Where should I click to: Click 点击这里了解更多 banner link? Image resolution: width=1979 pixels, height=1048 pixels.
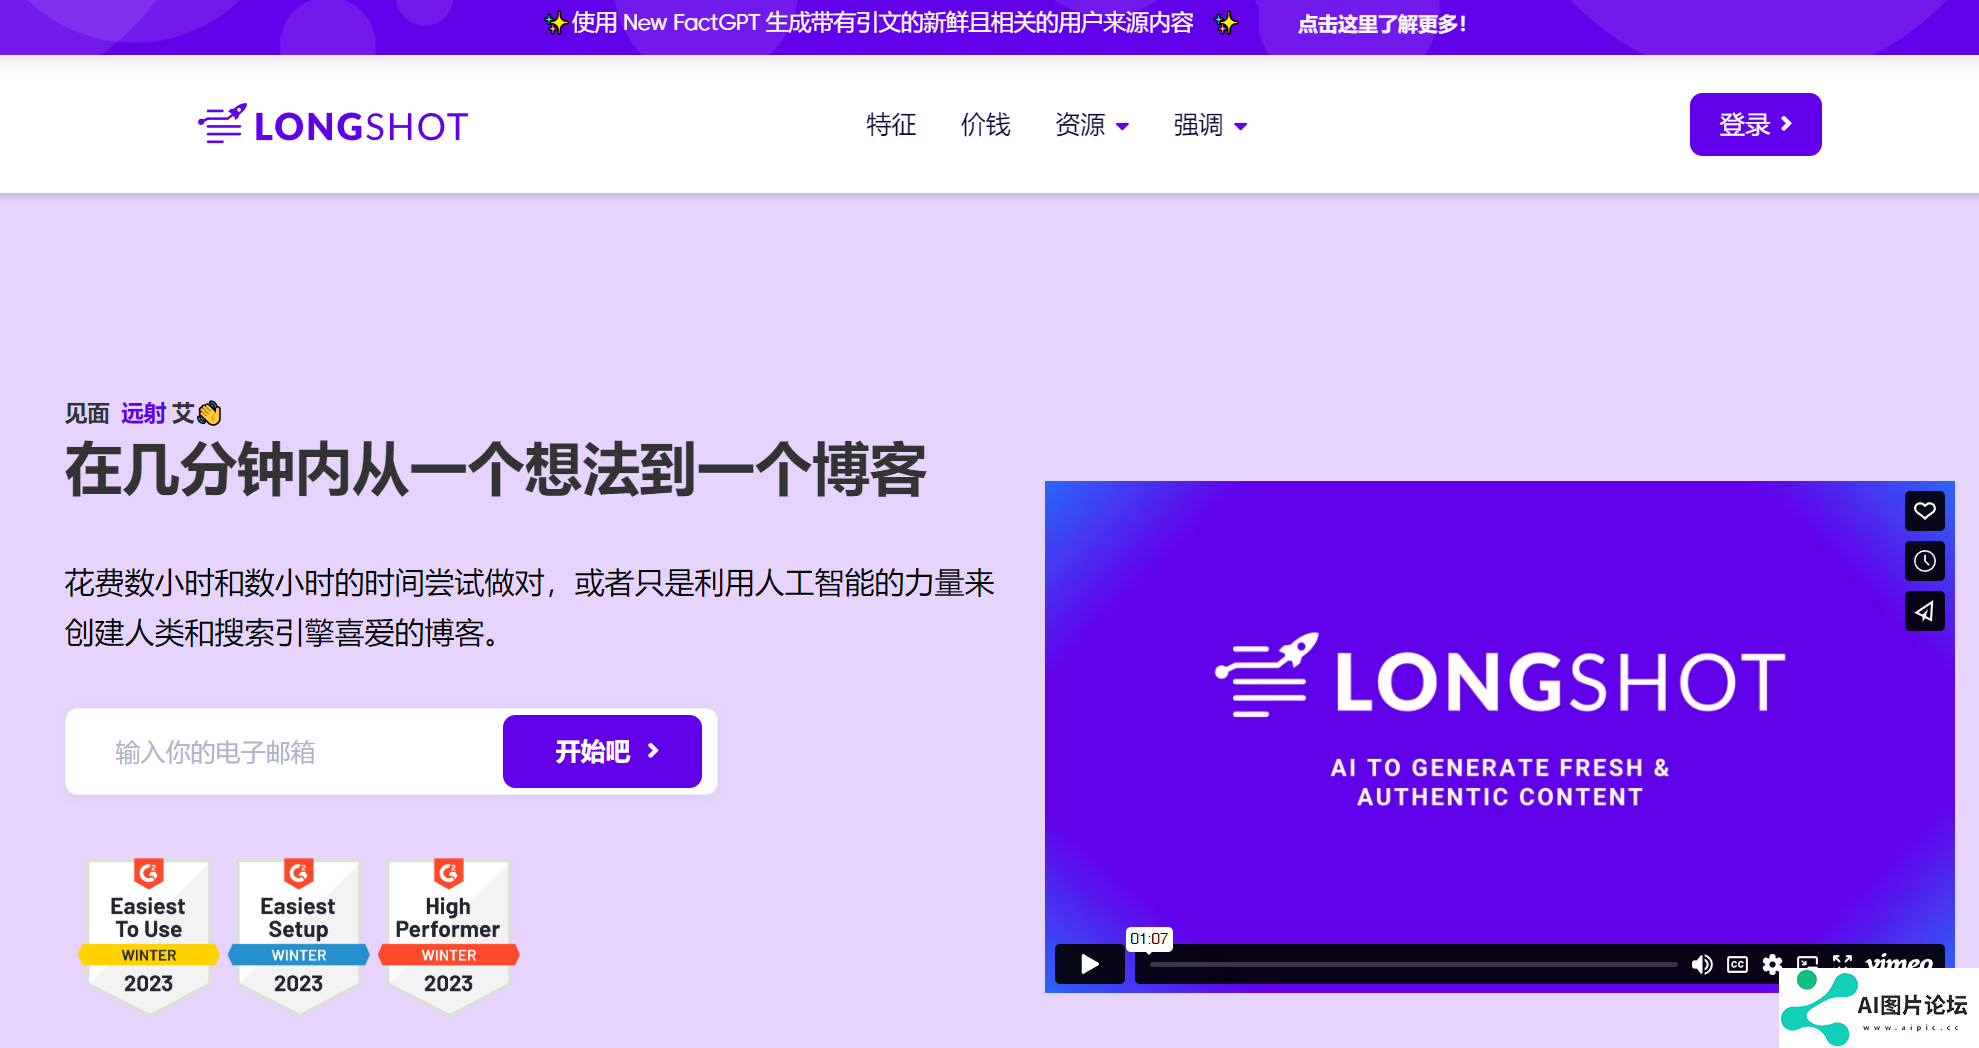[1381, 24]
